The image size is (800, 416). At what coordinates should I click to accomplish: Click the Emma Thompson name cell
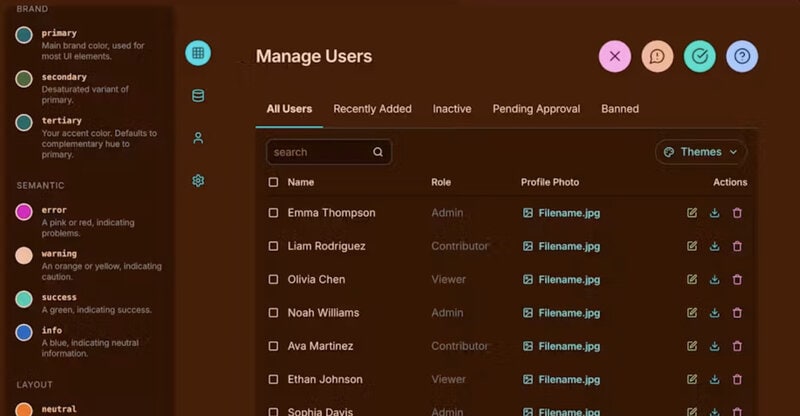[x=331, y=213]
